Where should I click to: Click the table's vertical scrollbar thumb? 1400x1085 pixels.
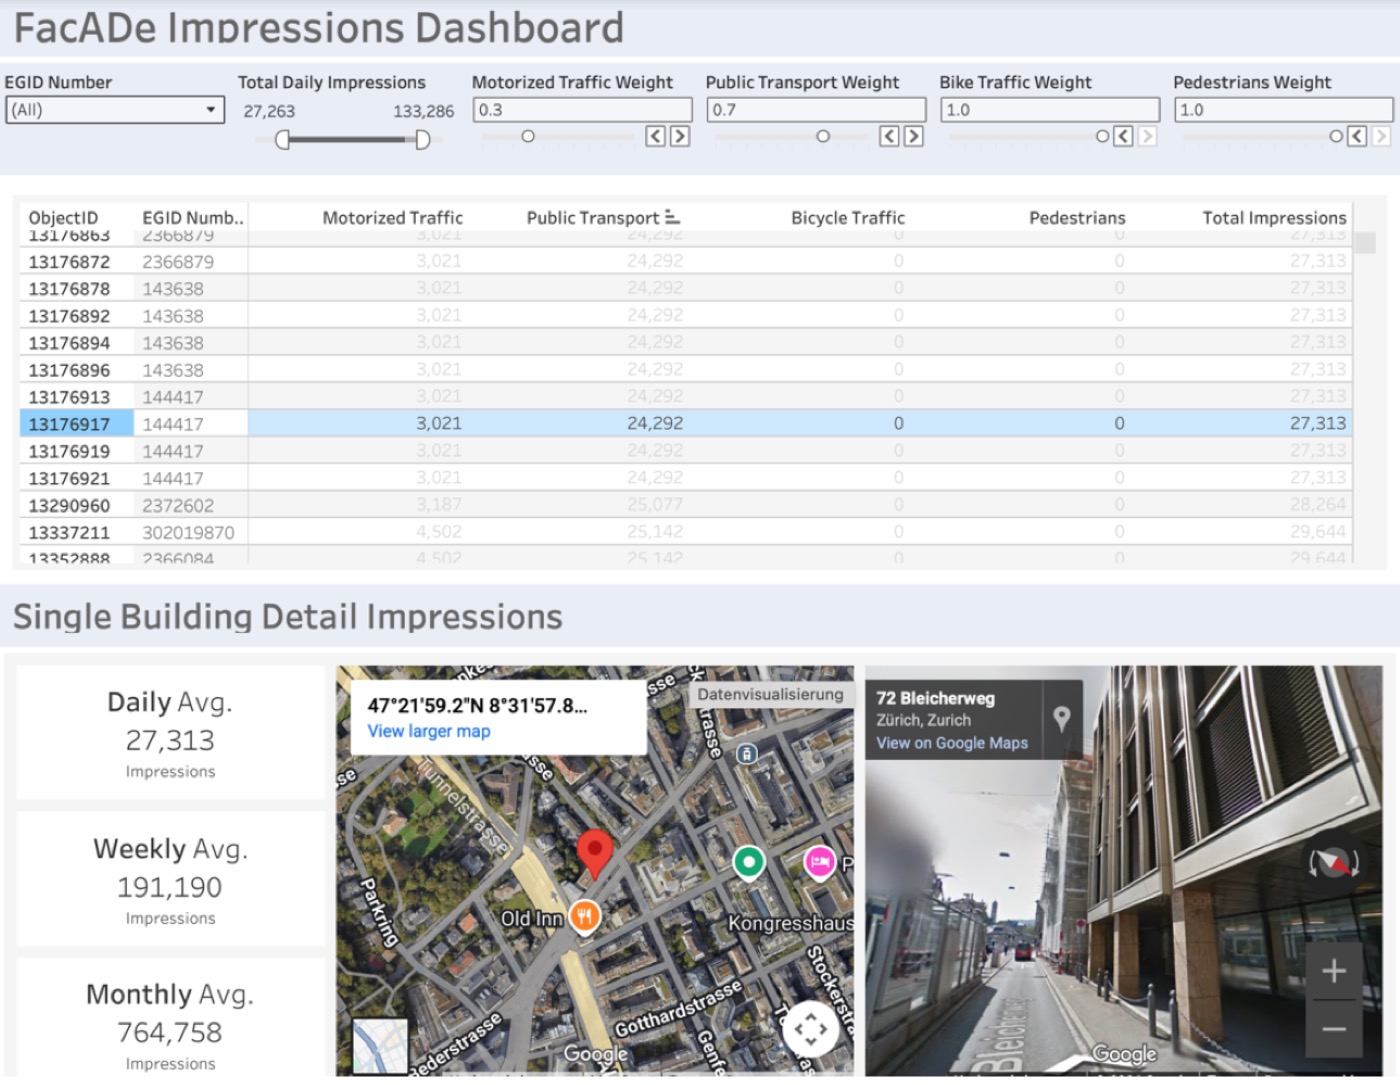[x=1365, y=242]
